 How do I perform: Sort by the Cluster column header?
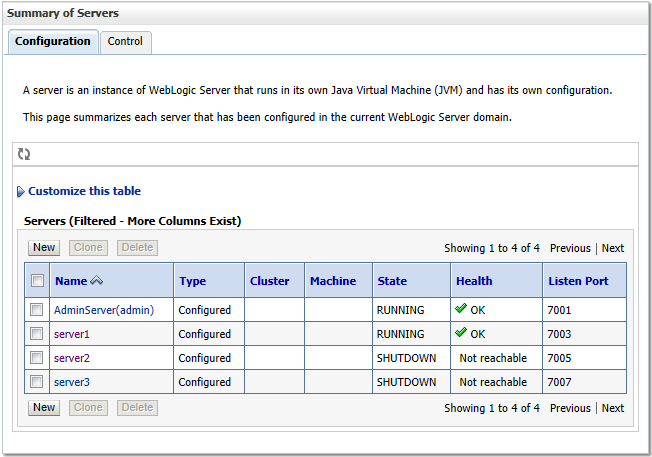point(269,281)
